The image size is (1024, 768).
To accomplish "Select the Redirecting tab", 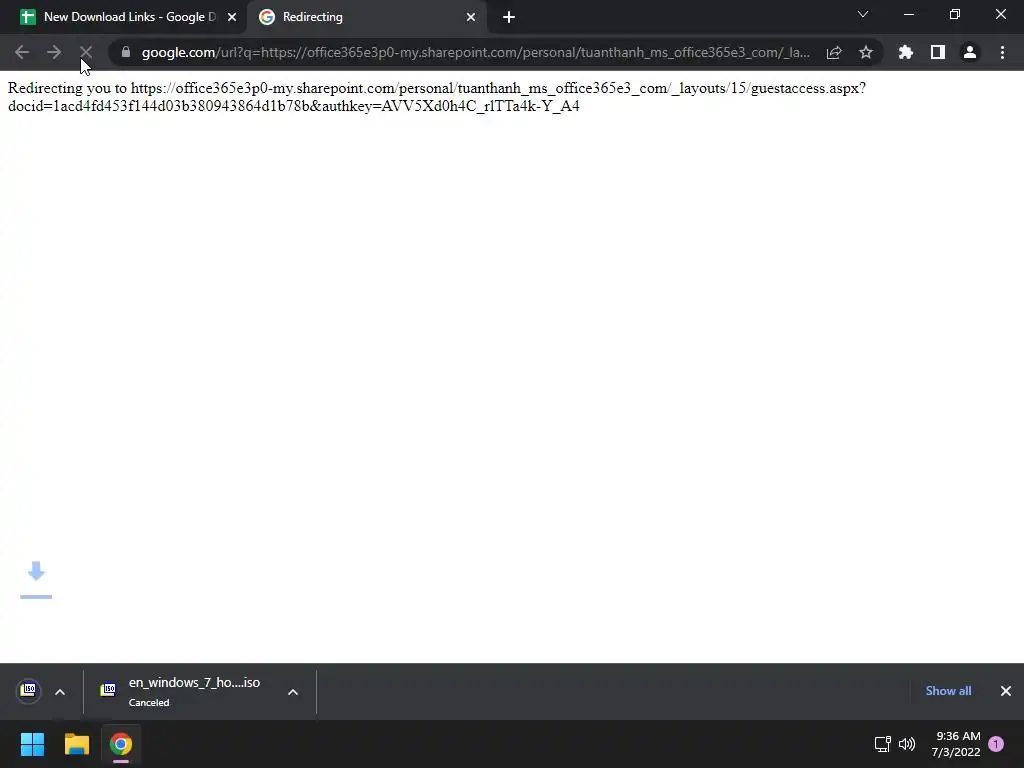I will 366,17.
